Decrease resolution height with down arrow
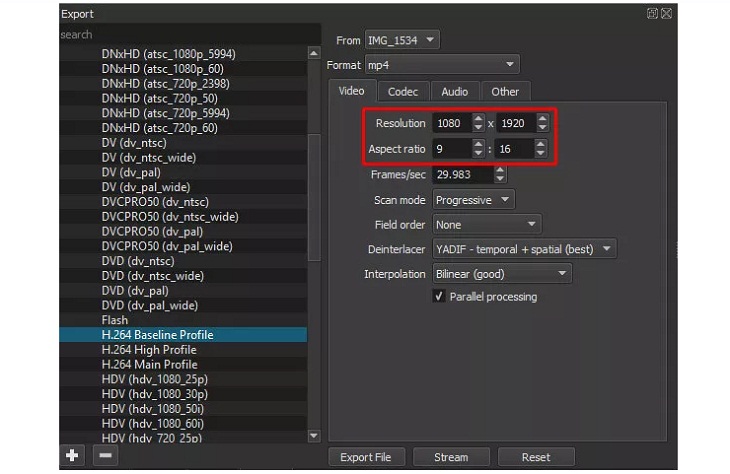 click(542, 128)
